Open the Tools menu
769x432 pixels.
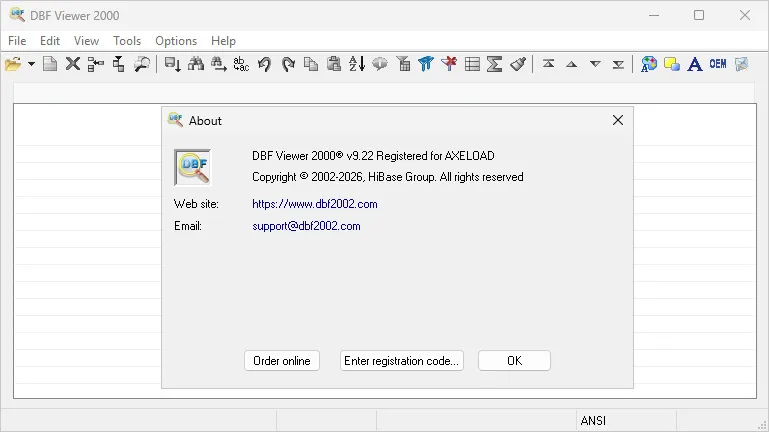tap(127, 41)
